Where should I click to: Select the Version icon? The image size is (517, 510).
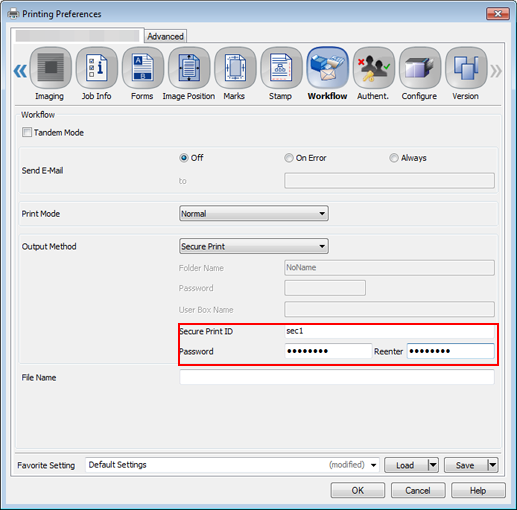tap(466, 68)
